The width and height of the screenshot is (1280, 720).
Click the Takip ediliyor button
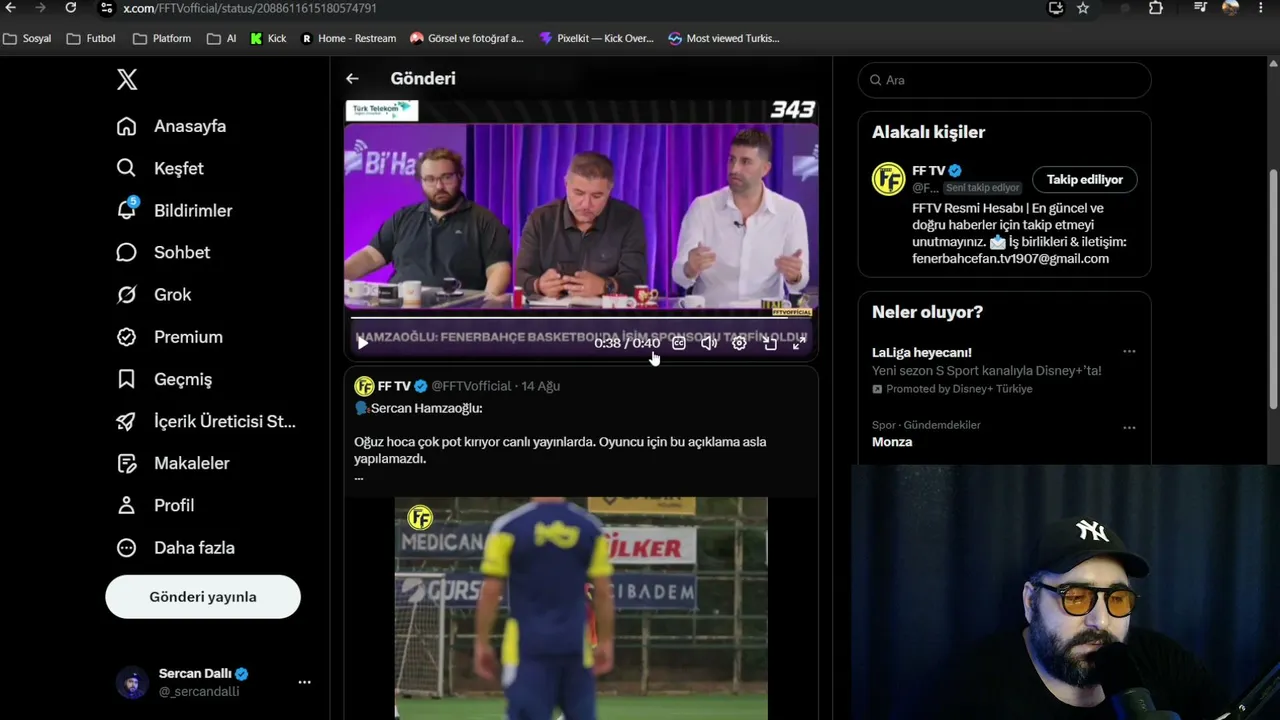(1085, 180)
